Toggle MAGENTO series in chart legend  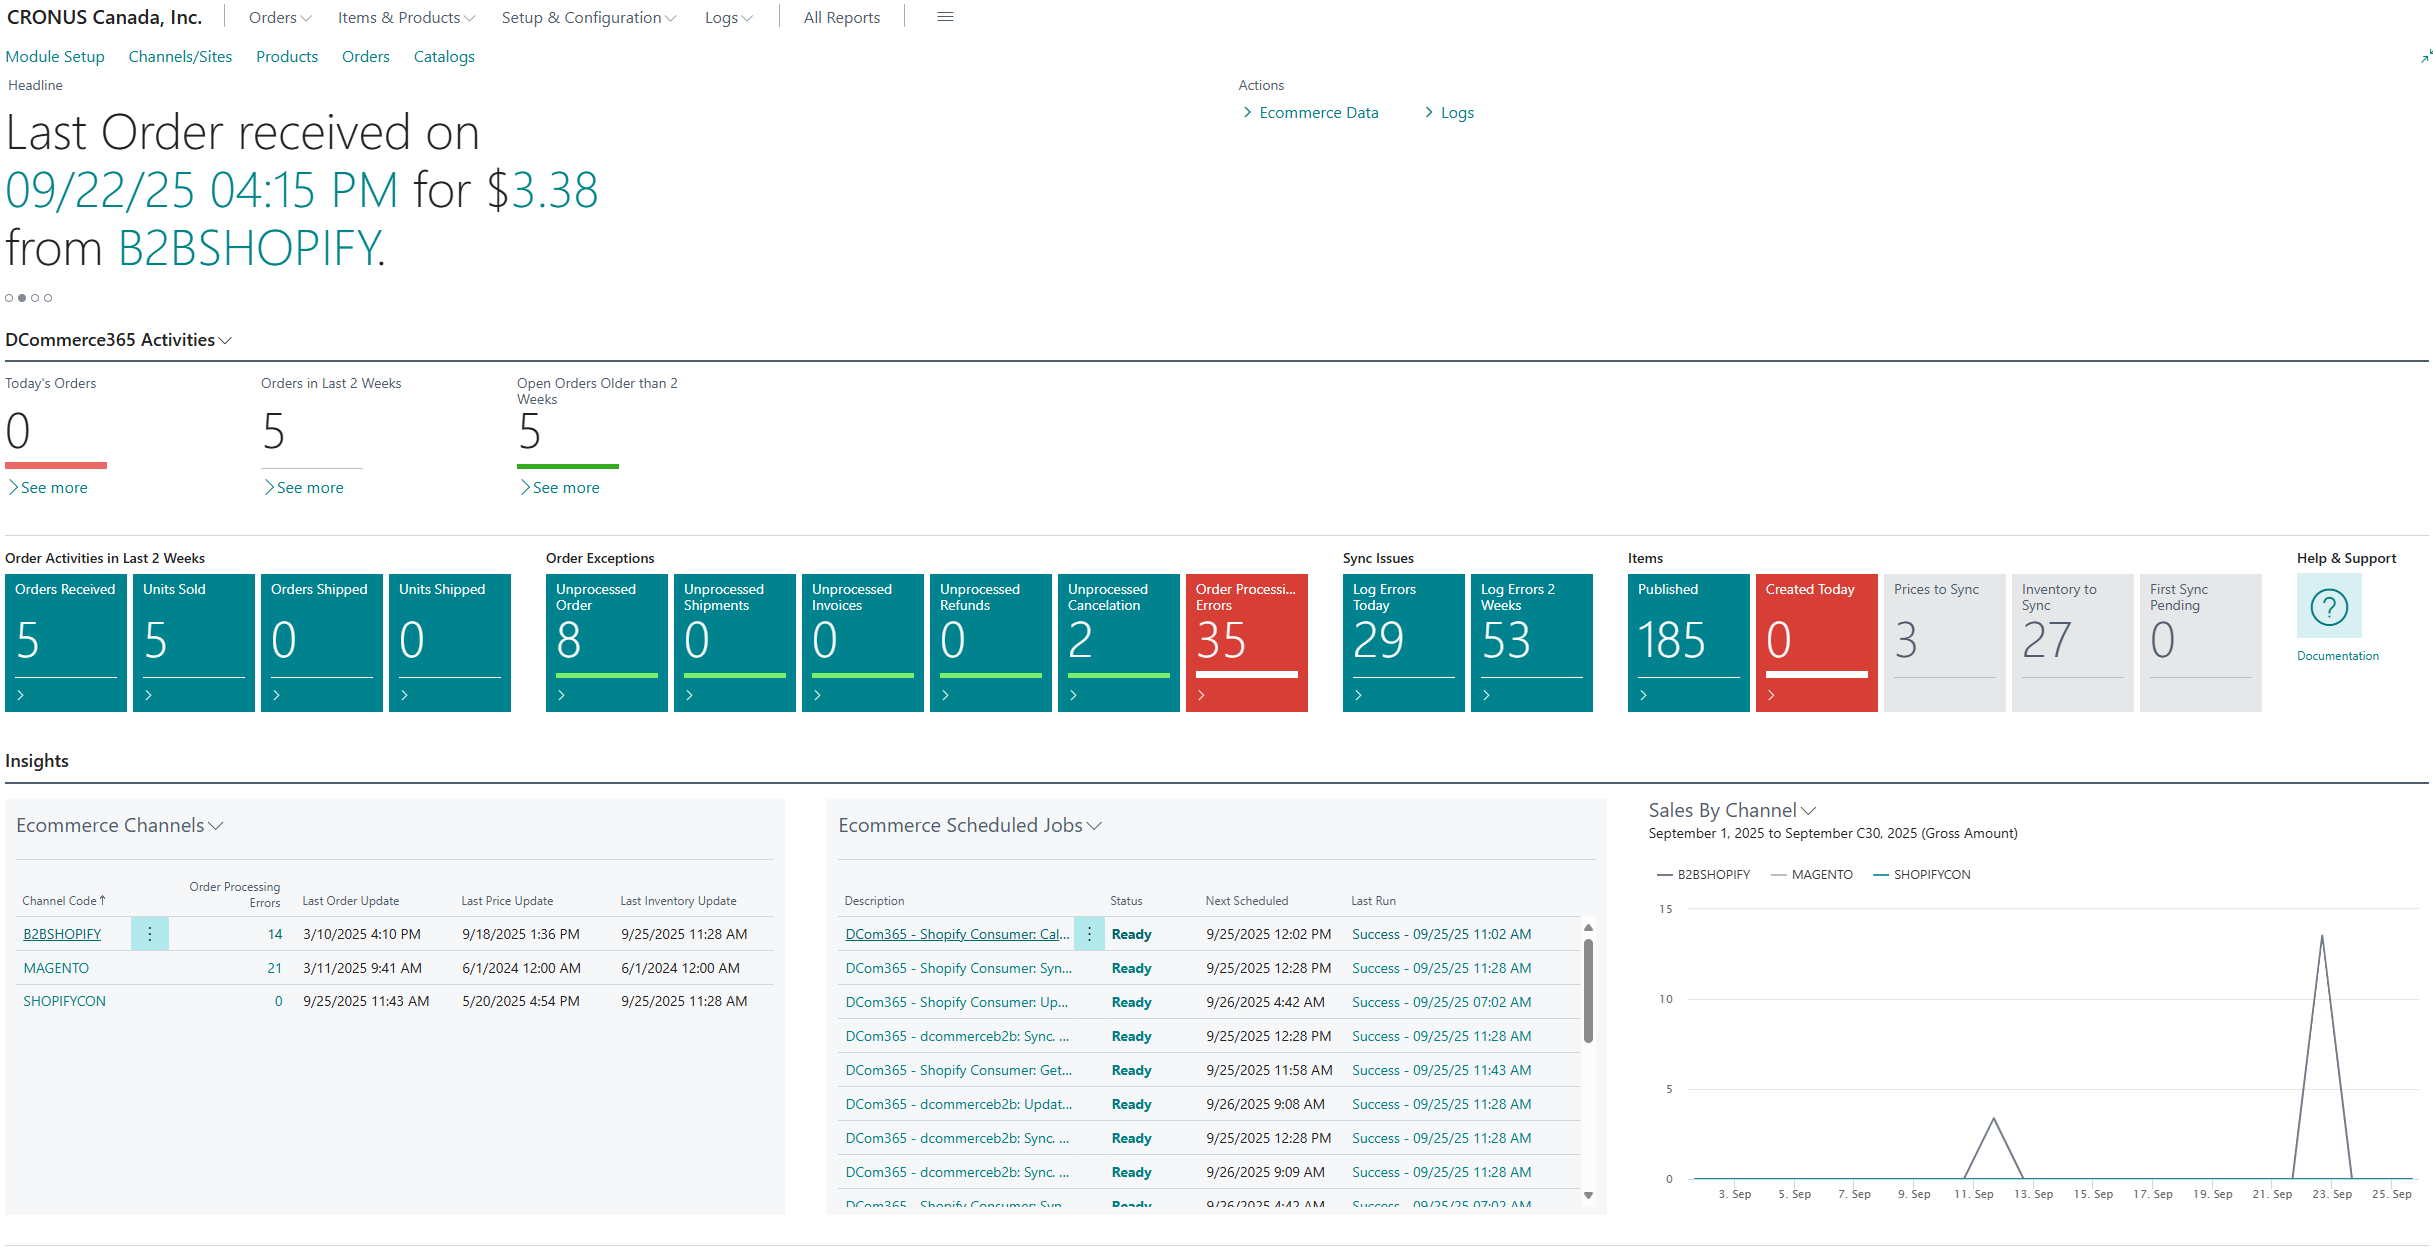point(1812,874)
